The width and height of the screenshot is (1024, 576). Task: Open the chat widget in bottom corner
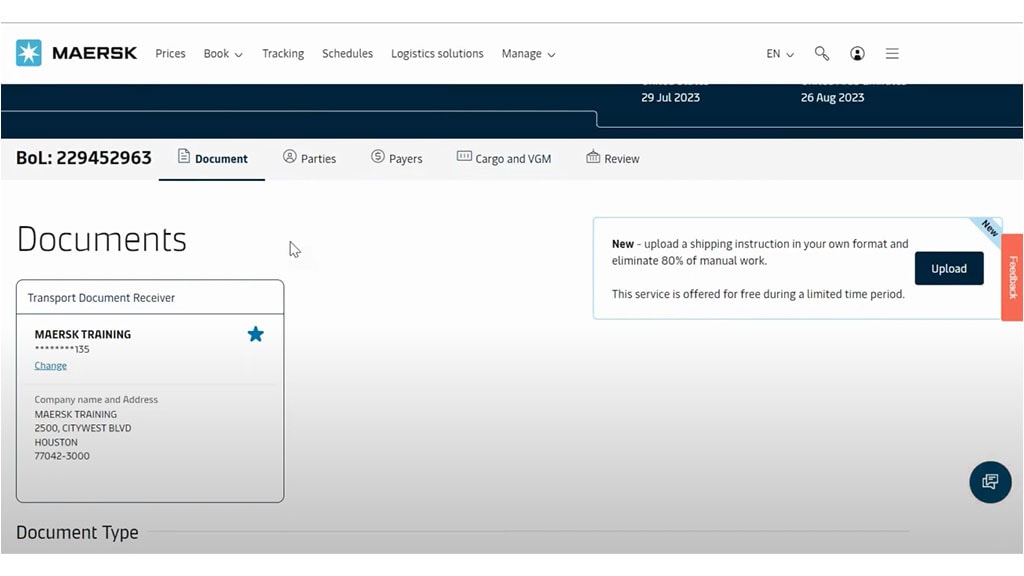click(990, 482)
